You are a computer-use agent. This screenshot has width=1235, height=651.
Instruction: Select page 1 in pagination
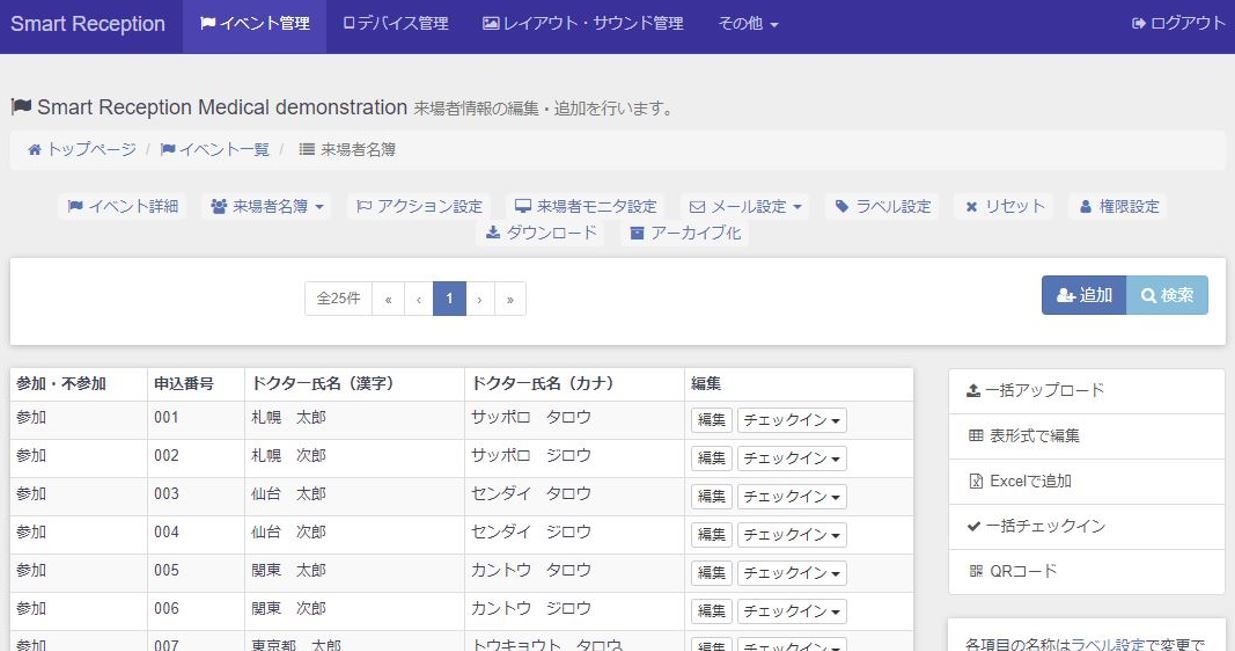(450, 298)
